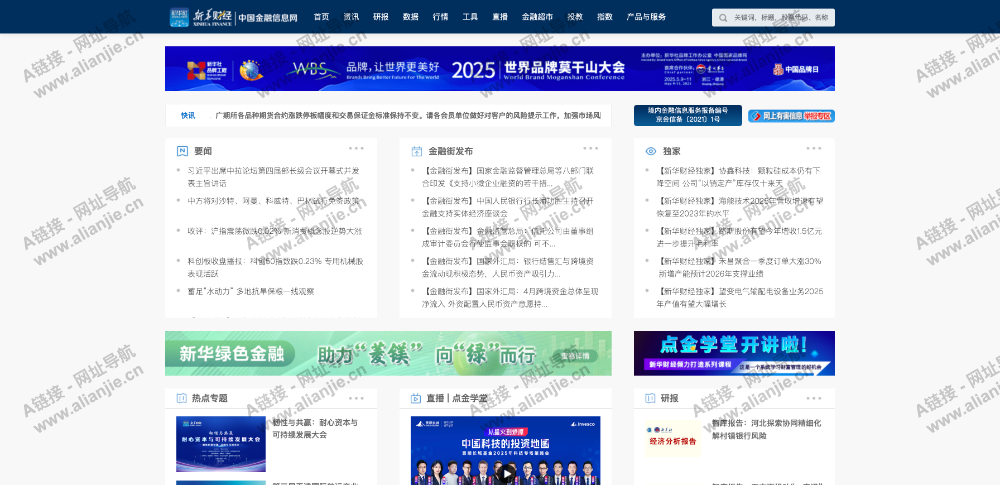Image resolution: width=1000 pixels, height=485 pixels.
Task: Open the 经济分析报告 report thumbnail
Action: click(672, 438)
